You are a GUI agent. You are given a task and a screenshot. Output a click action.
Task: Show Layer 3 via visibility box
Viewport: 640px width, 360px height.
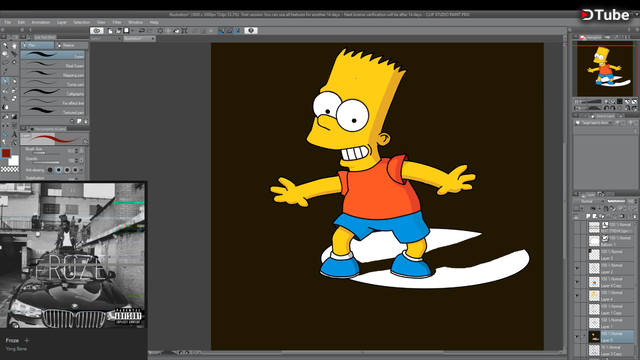577,254
